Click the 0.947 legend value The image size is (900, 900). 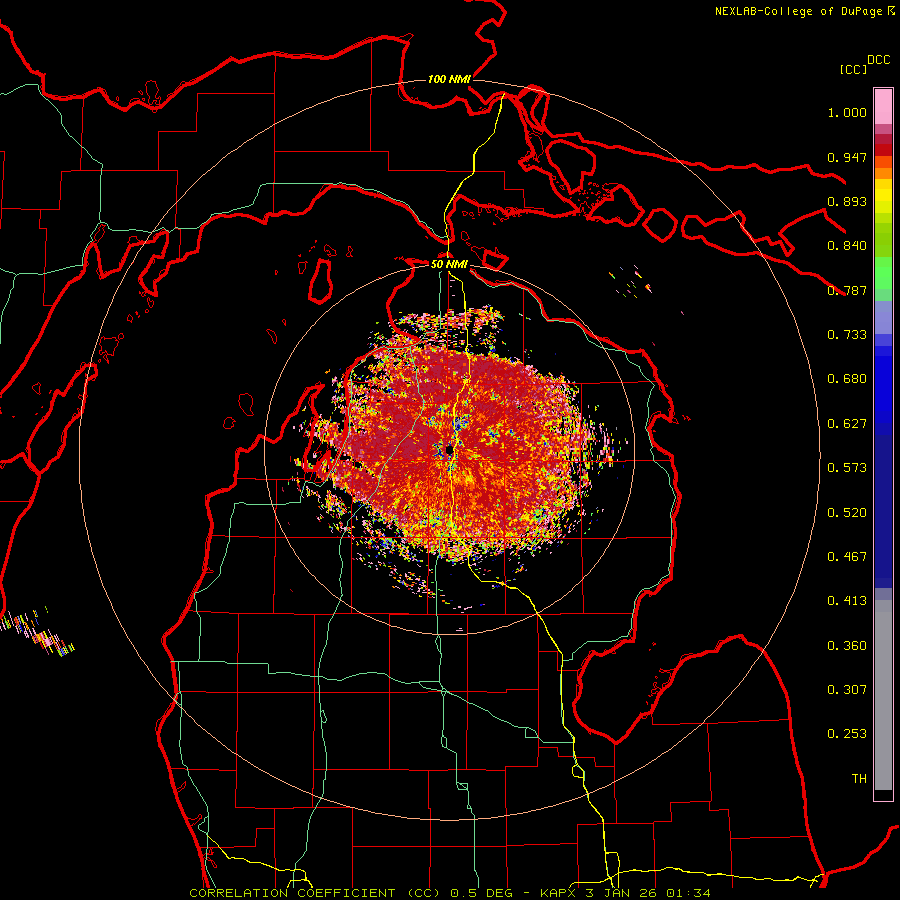pyautogui.click(x=847, y=158)
